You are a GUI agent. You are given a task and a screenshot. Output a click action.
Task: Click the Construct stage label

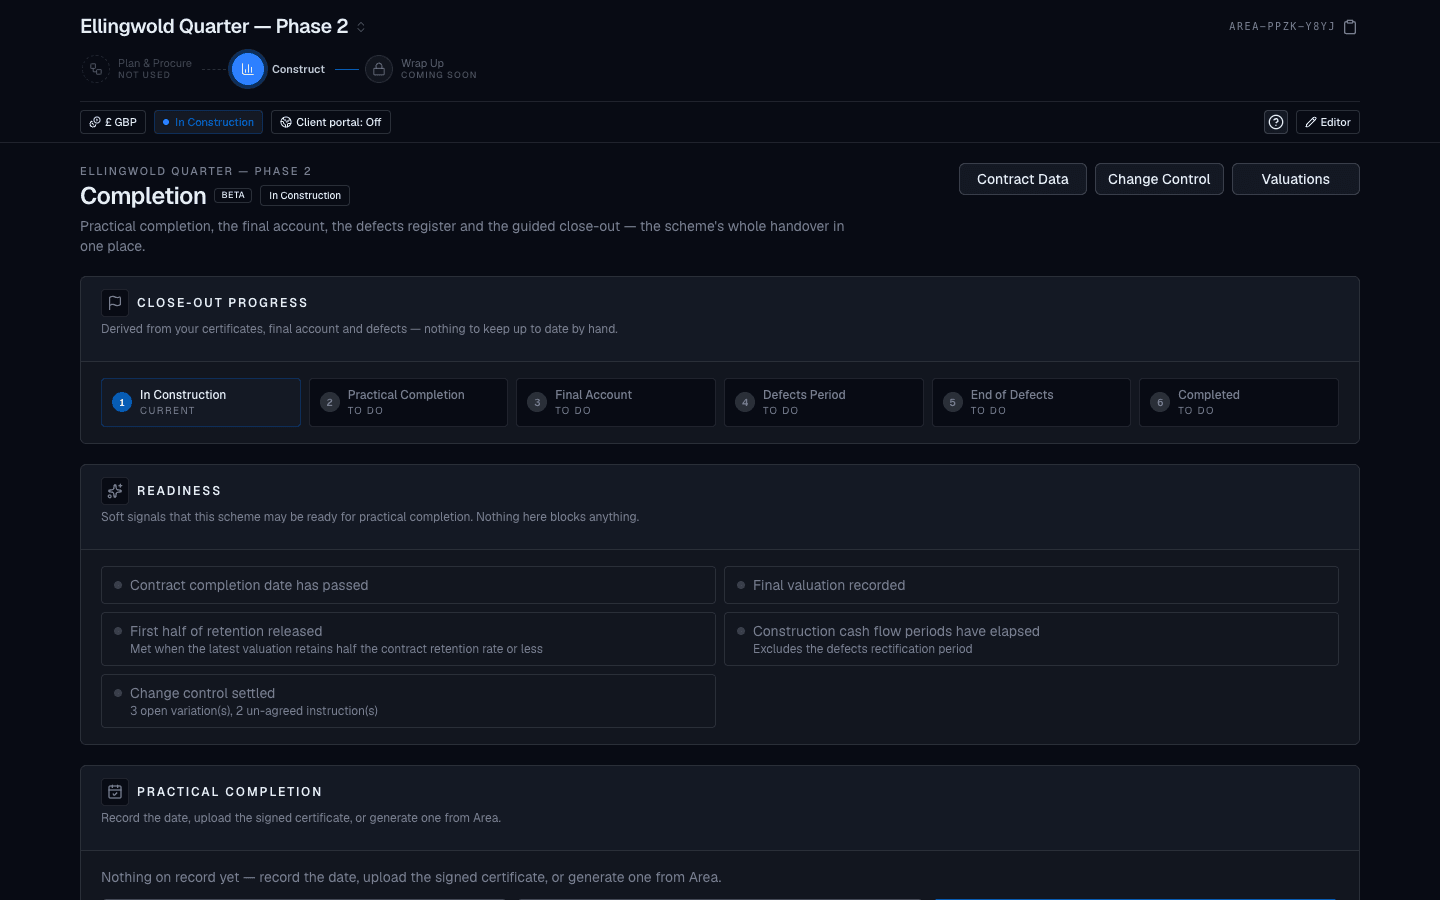[298, 69]
